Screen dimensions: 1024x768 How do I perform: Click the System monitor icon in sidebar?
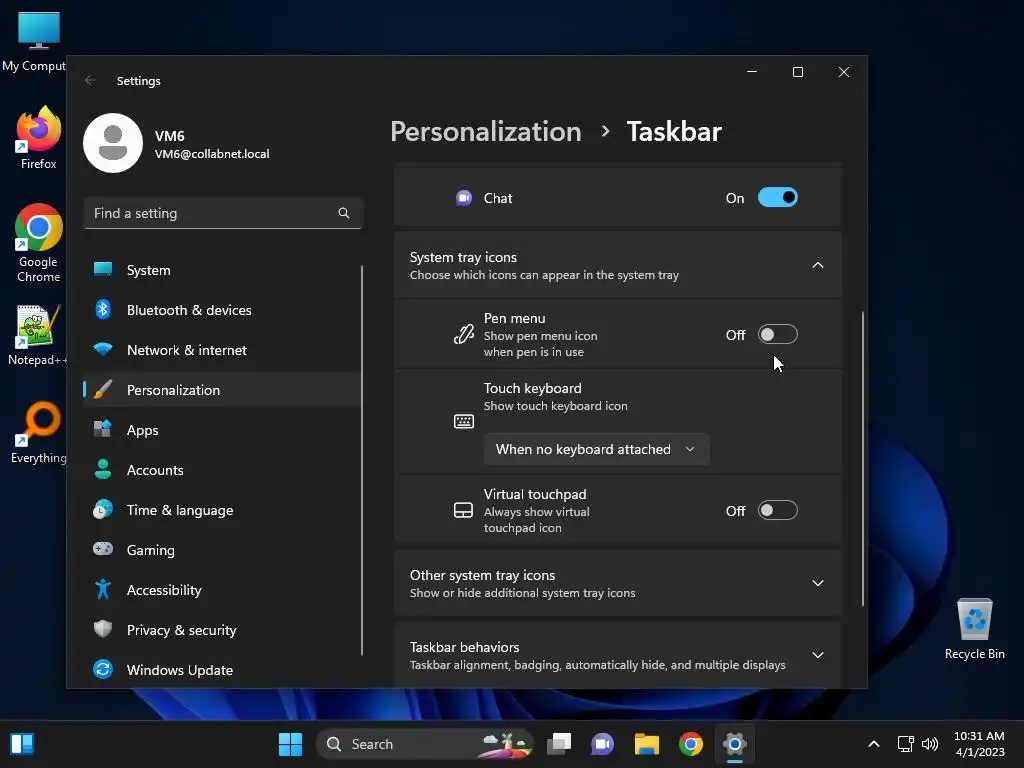click(103, 269)
